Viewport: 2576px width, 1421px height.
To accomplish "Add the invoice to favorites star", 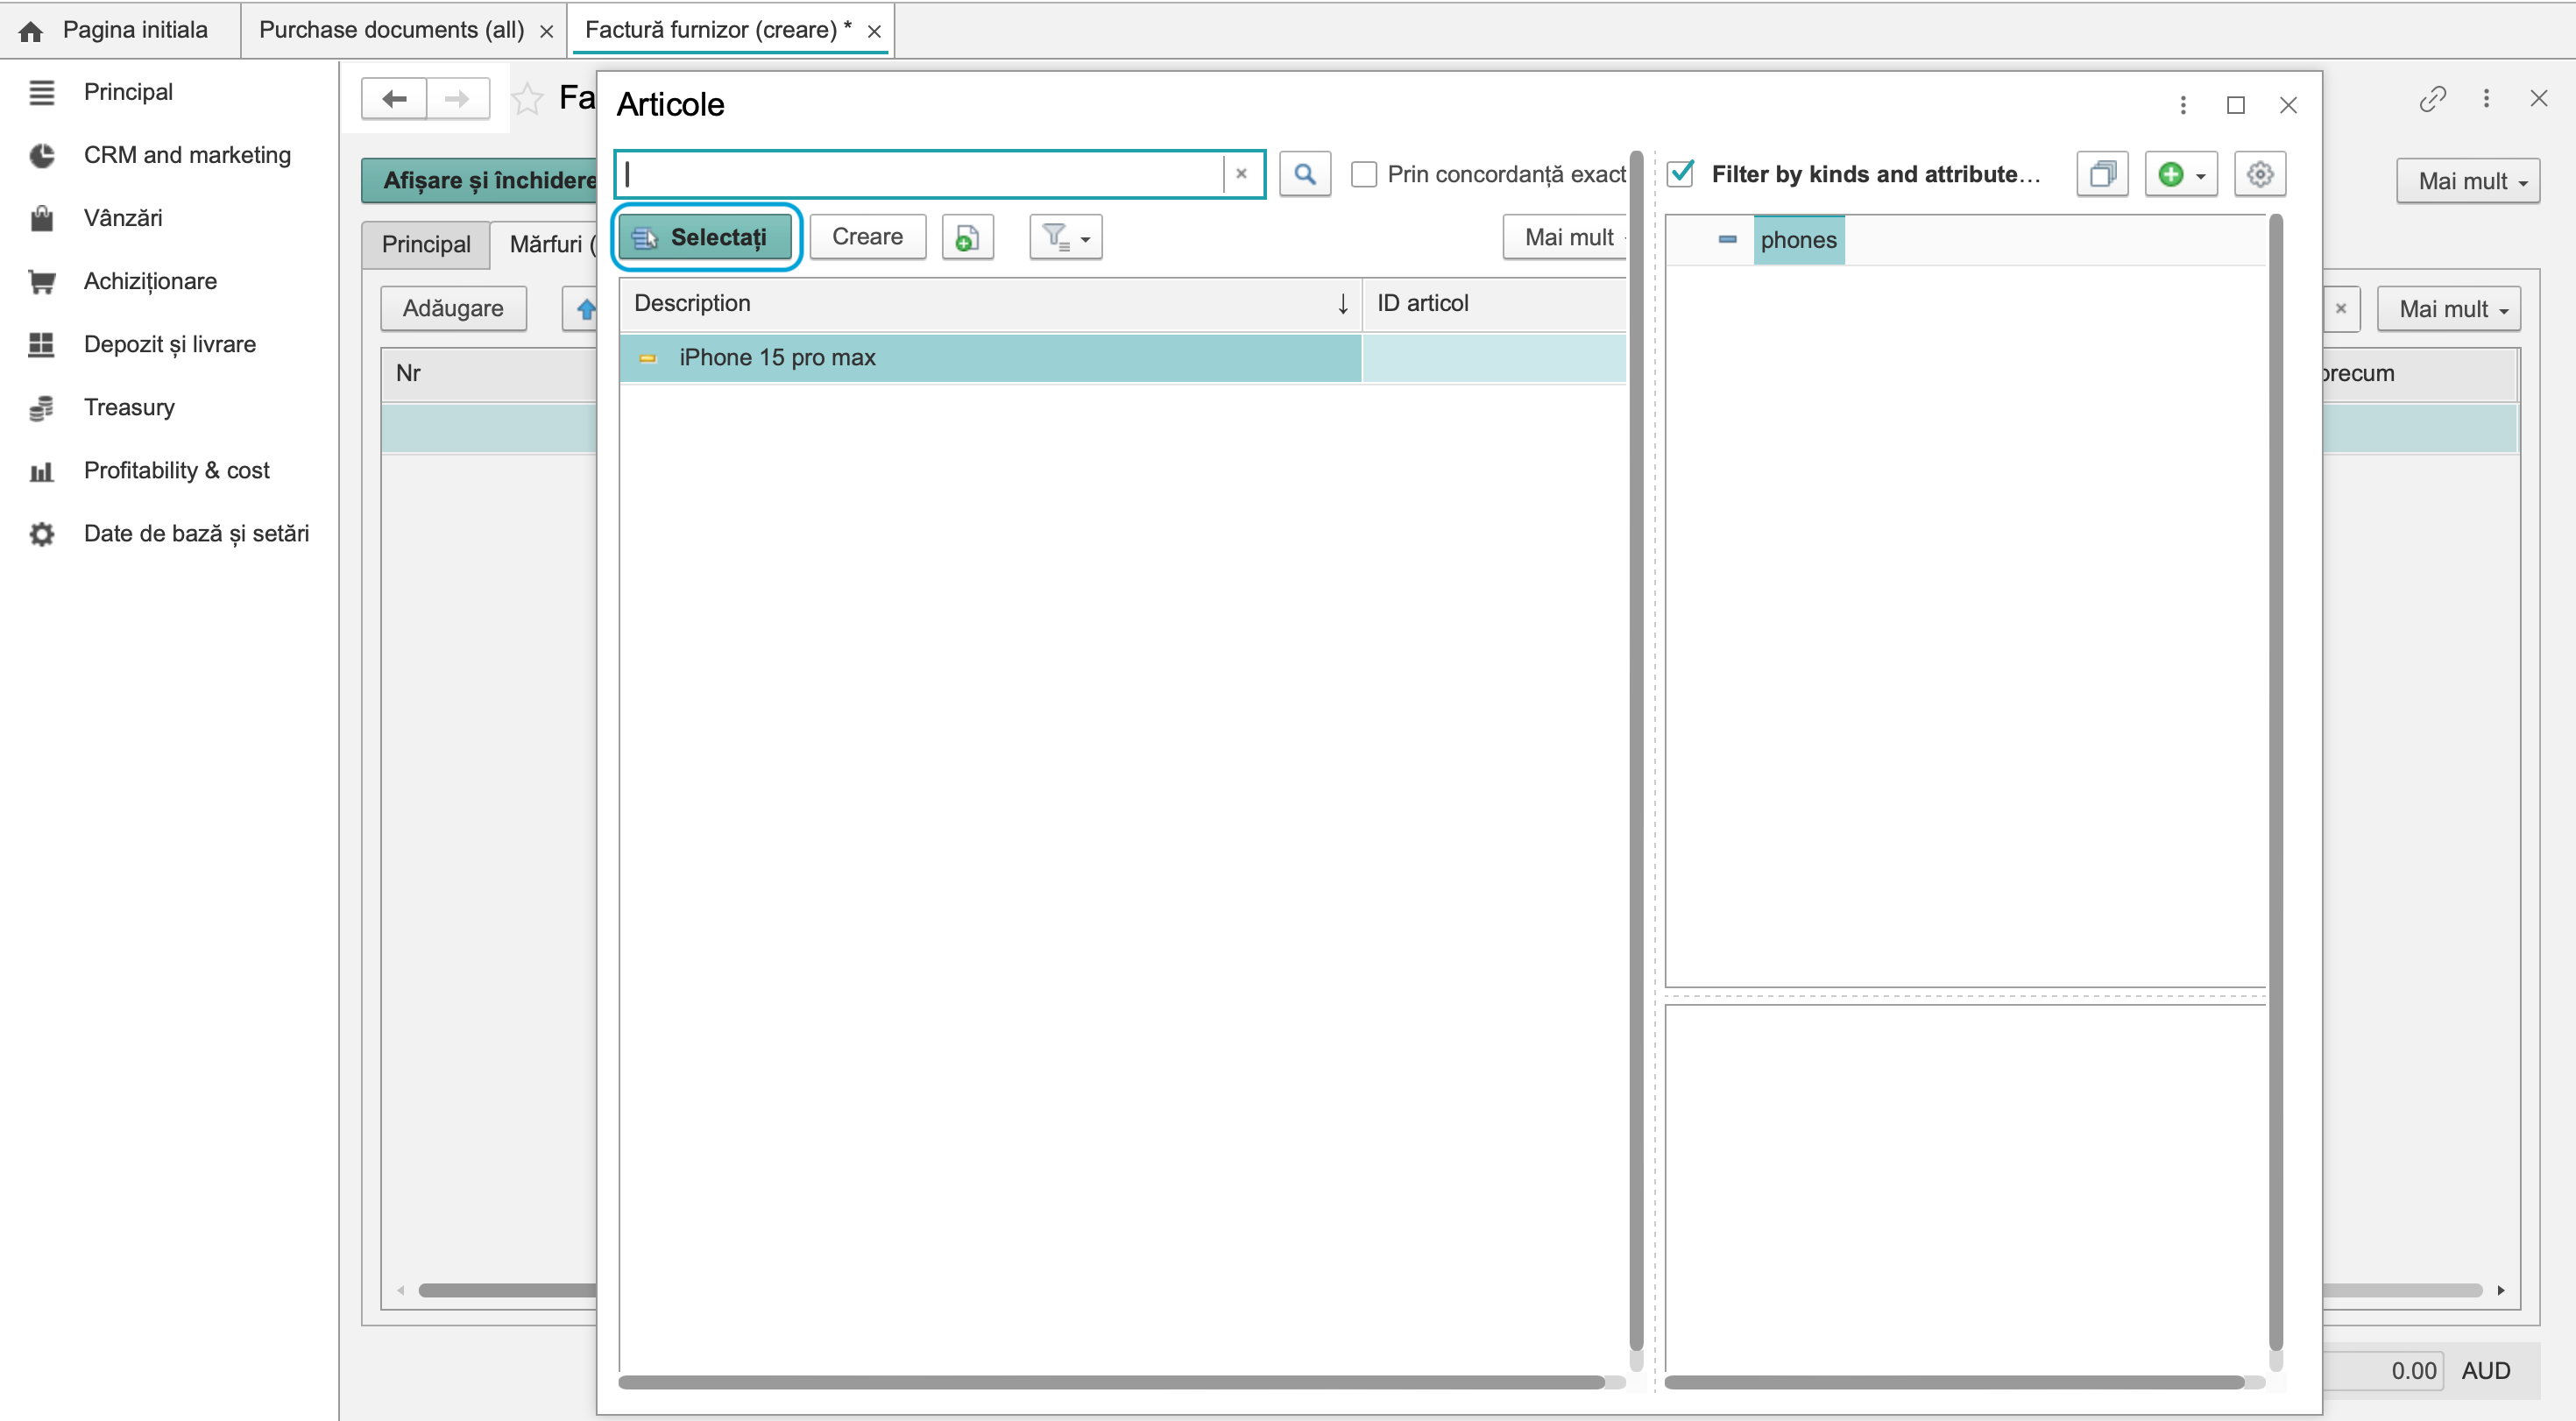I will (x=527, y=98).
